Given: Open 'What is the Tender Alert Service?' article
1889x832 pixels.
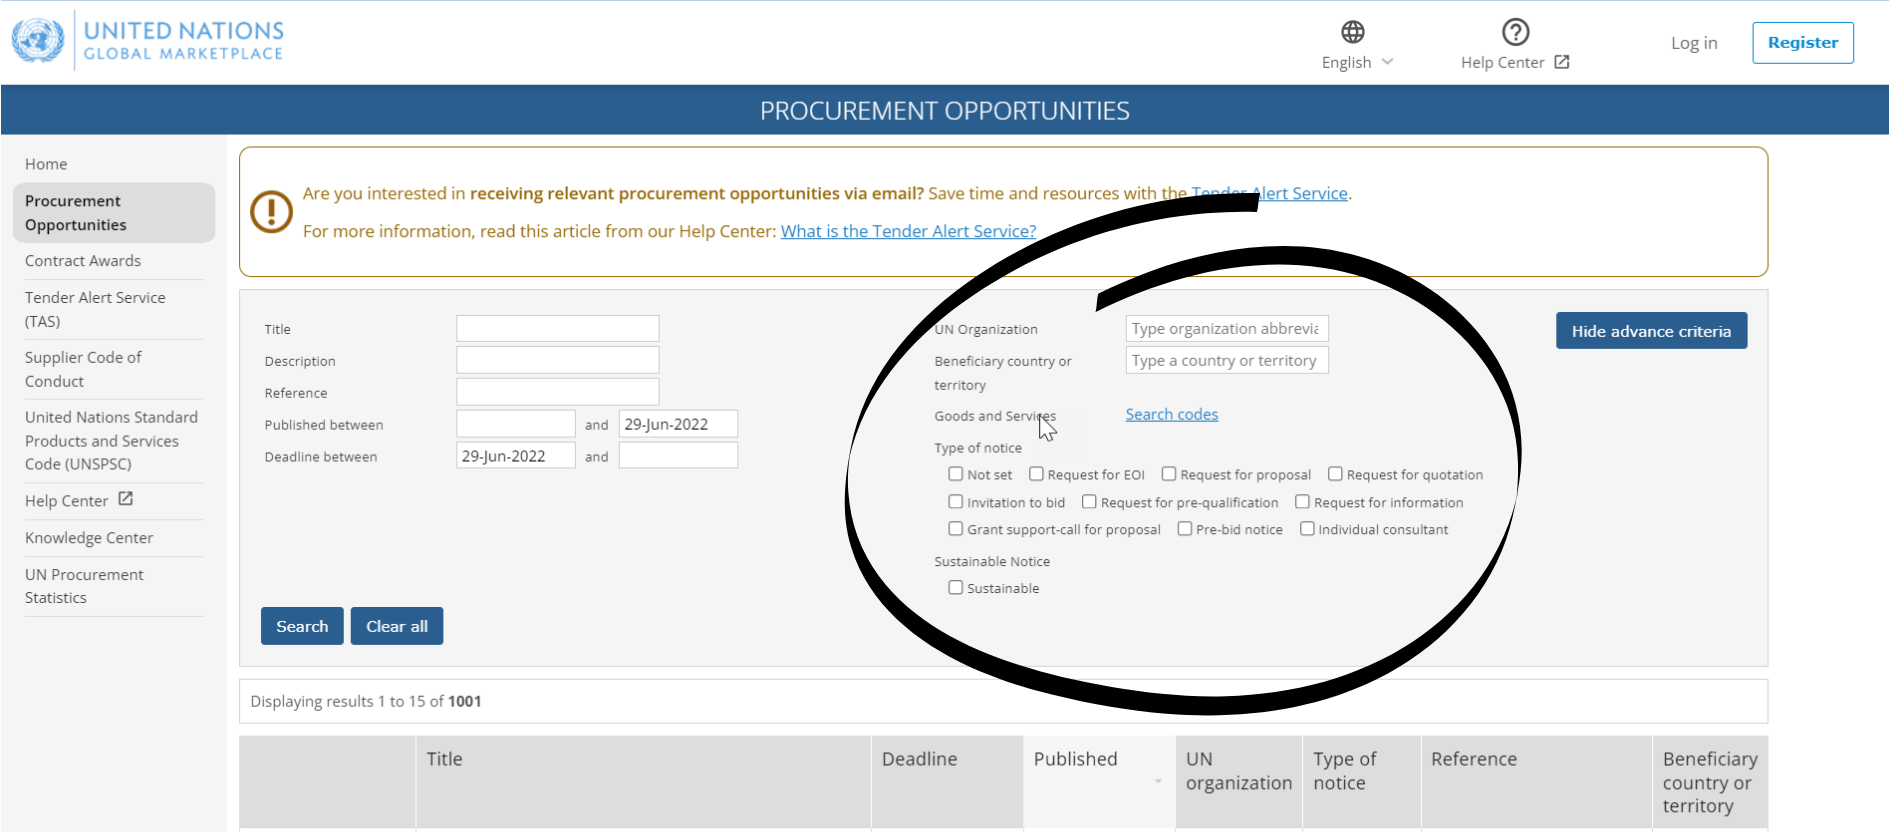Looking at the screenshot, I should pos(908,231).
